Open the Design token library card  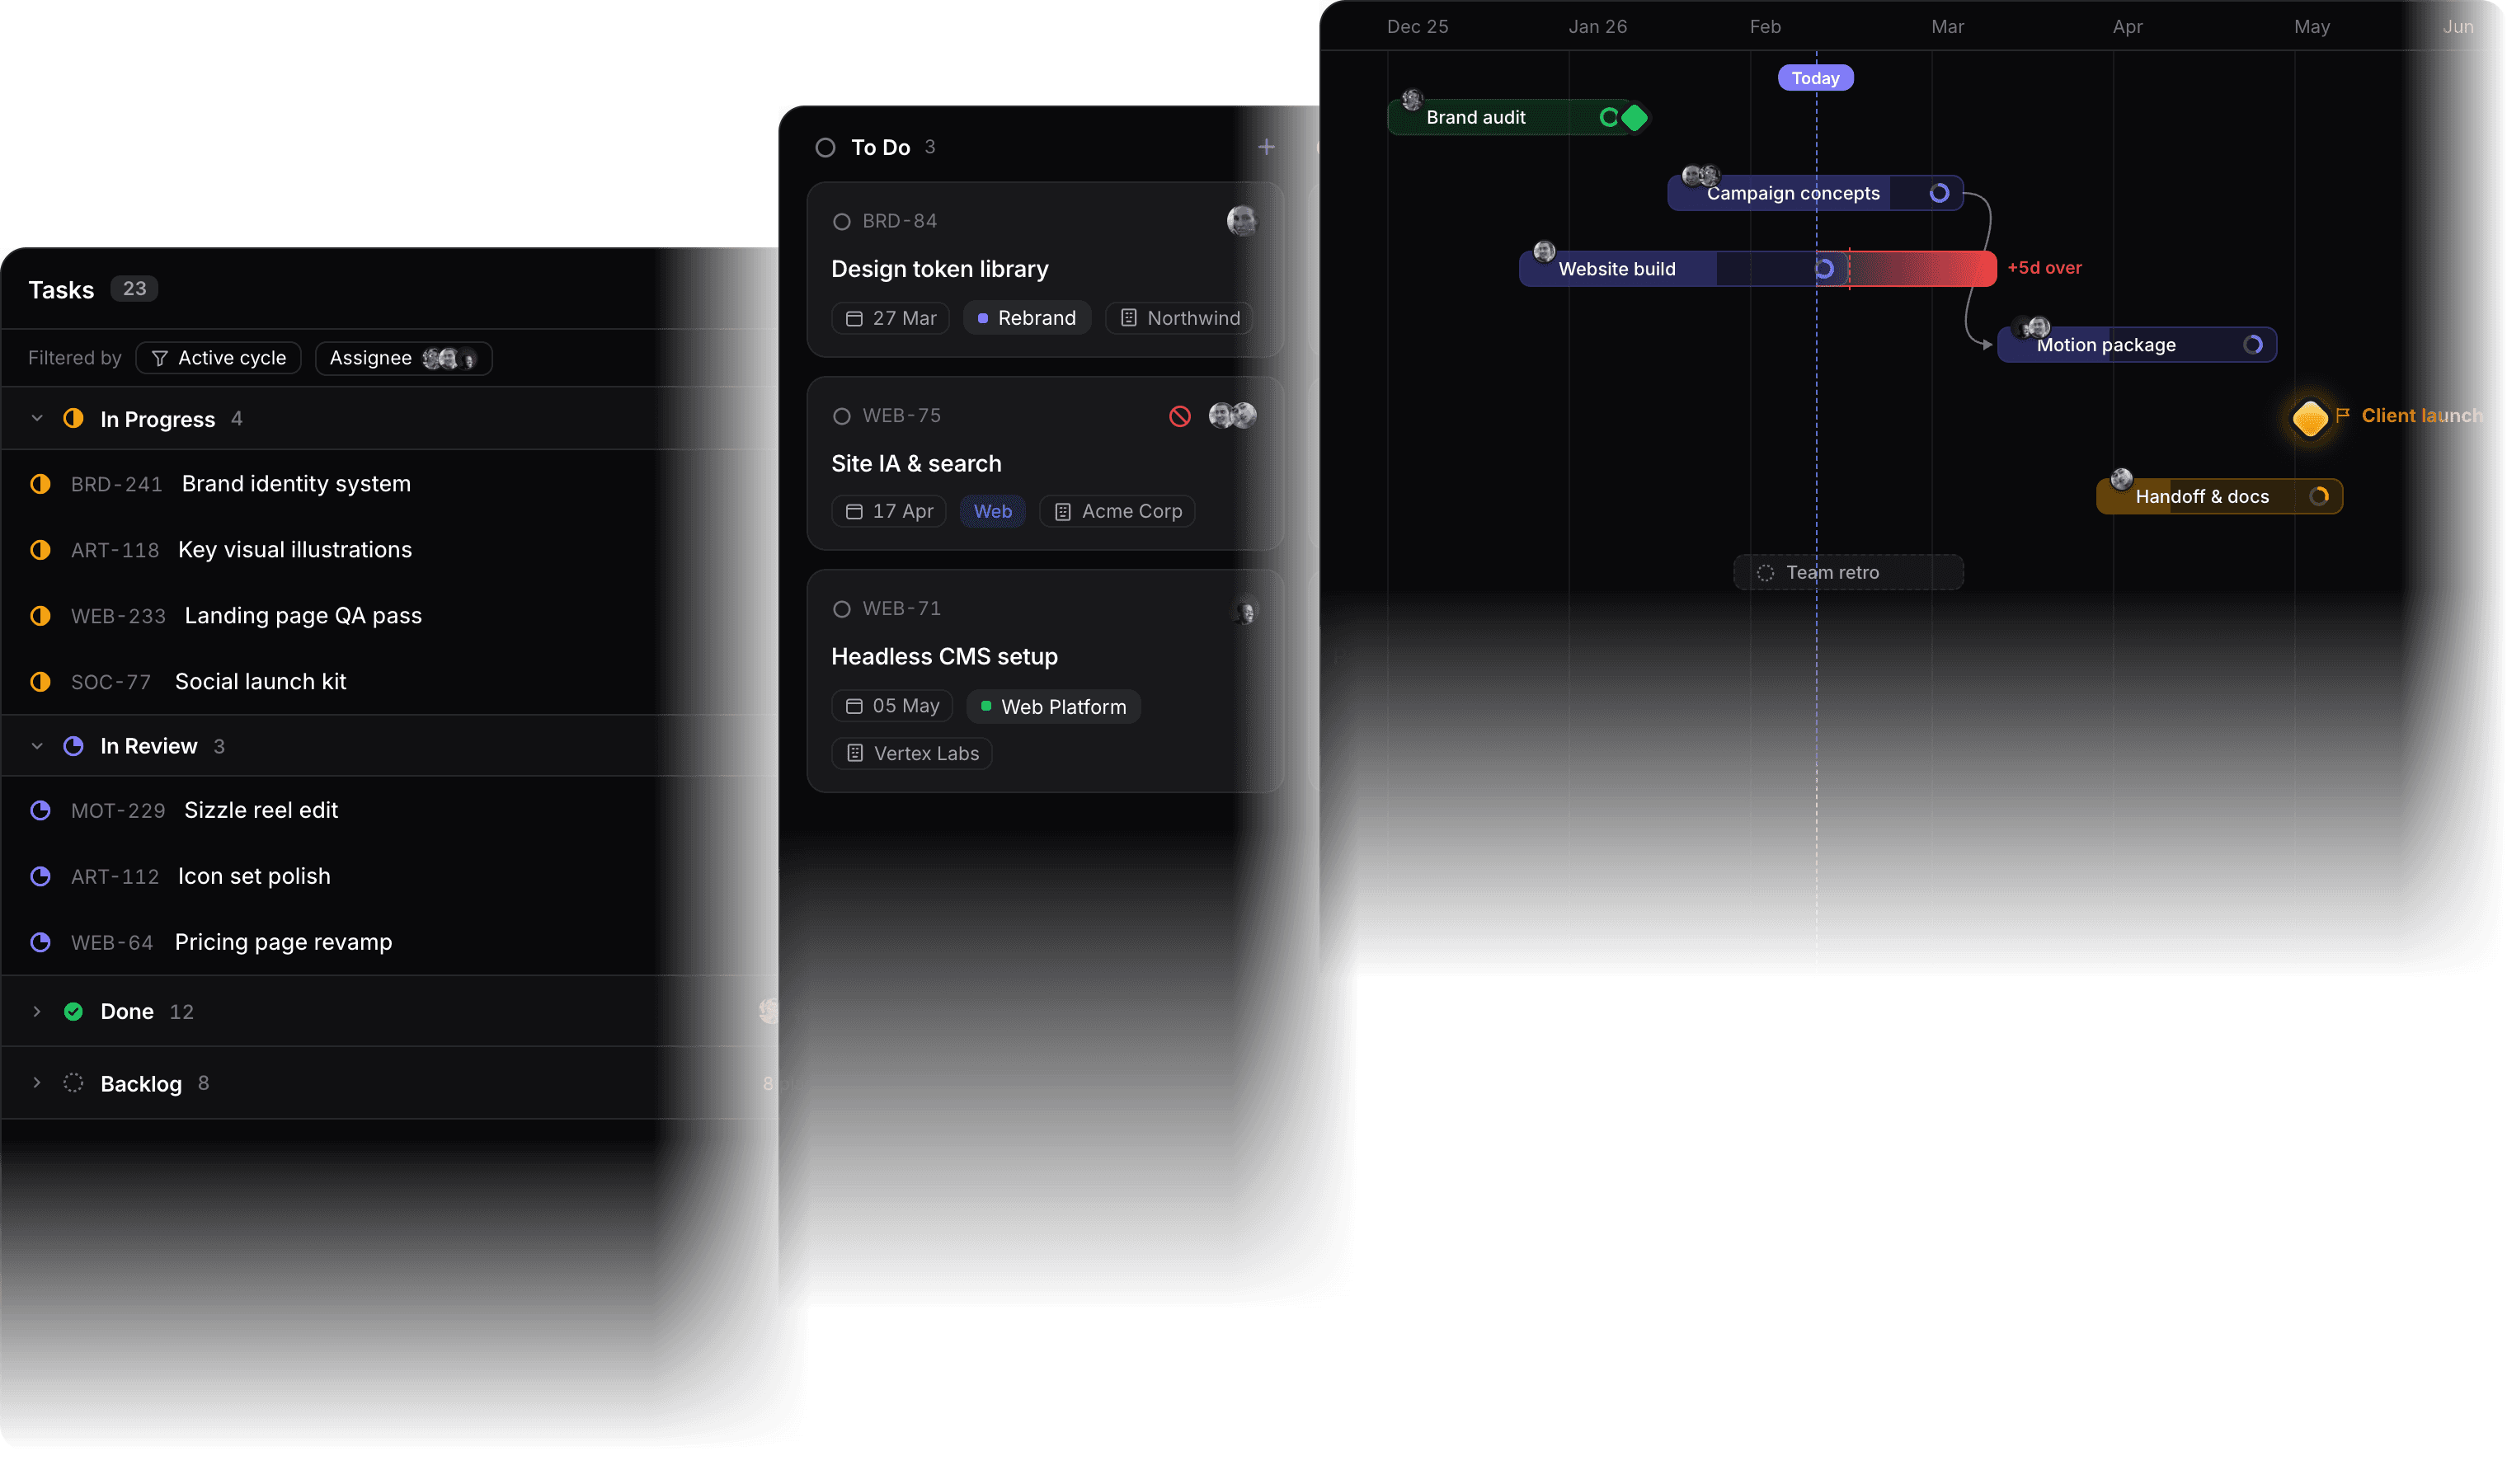point(1045,270)
